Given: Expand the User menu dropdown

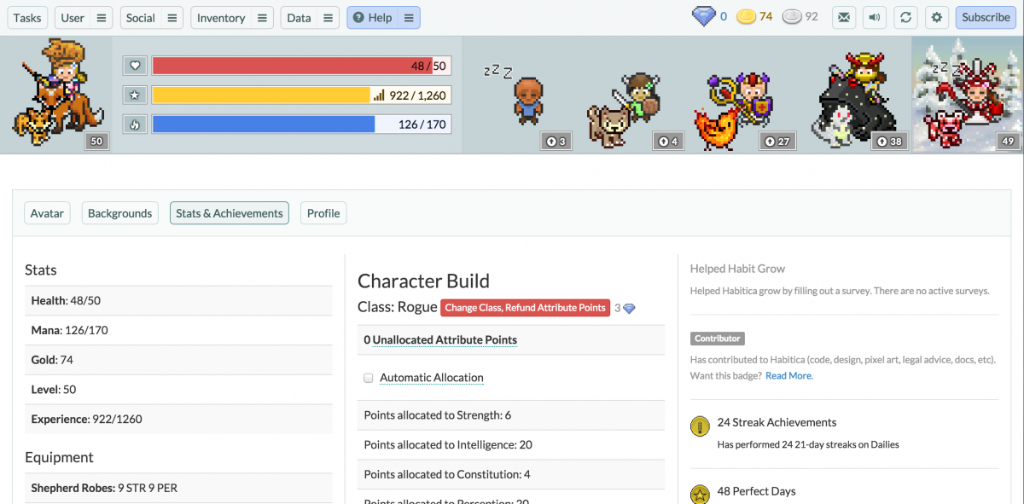Looking at the screenshot, I should pos(101,18).
